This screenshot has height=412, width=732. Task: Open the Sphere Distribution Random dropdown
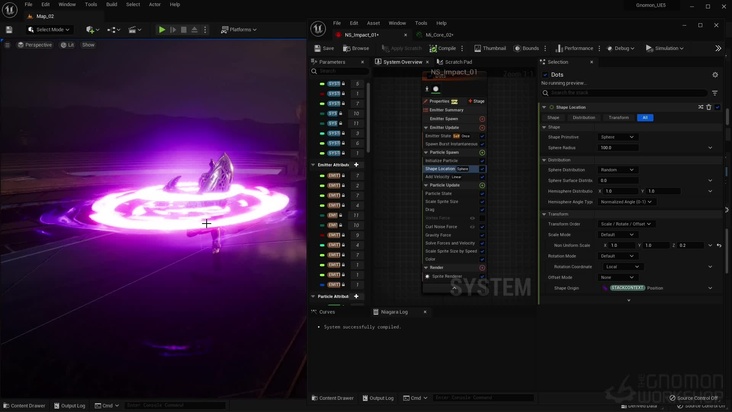tap(617, 170)
